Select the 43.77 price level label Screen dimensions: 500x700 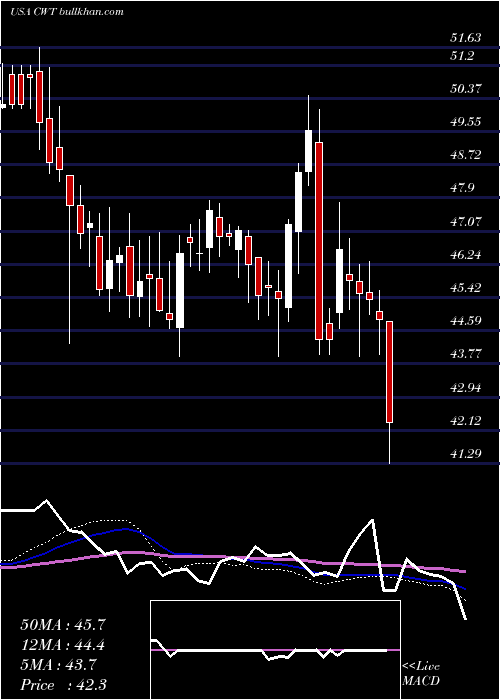pyautogui.click(x=466, y=354)
